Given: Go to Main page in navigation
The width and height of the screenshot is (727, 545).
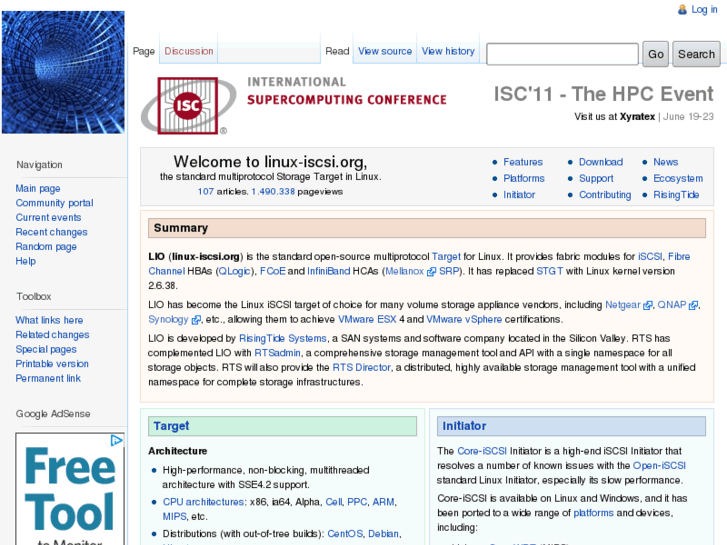Looking at the screenshot, I should point(38,188).
